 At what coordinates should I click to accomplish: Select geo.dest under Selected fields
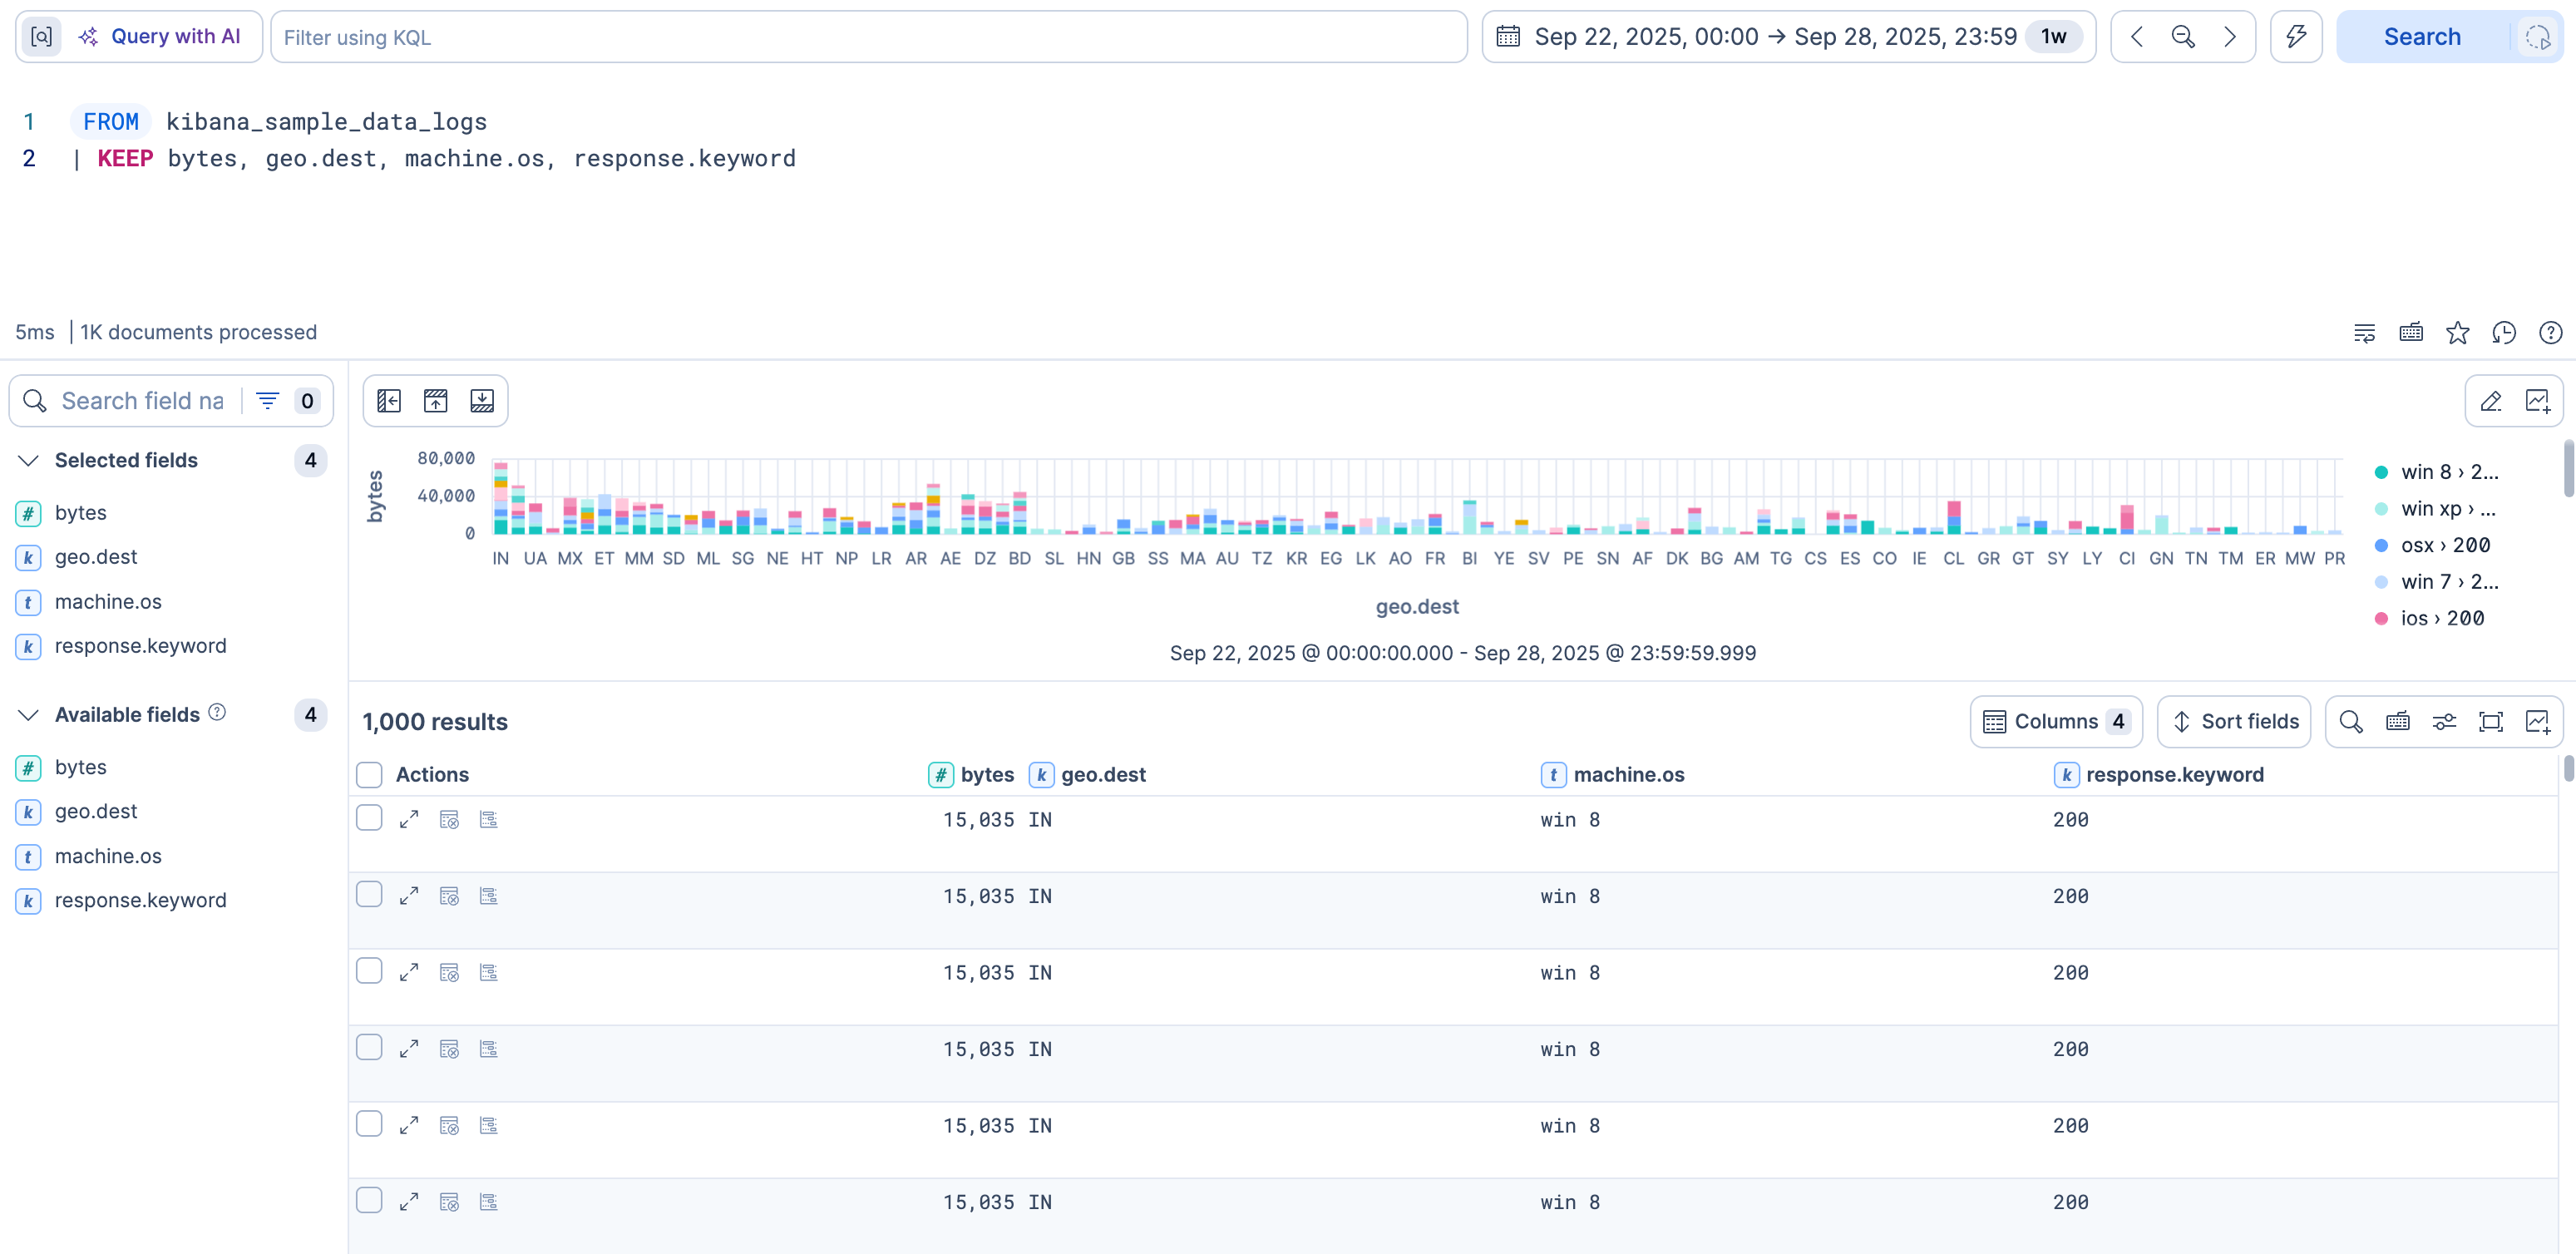click(96, 557)
